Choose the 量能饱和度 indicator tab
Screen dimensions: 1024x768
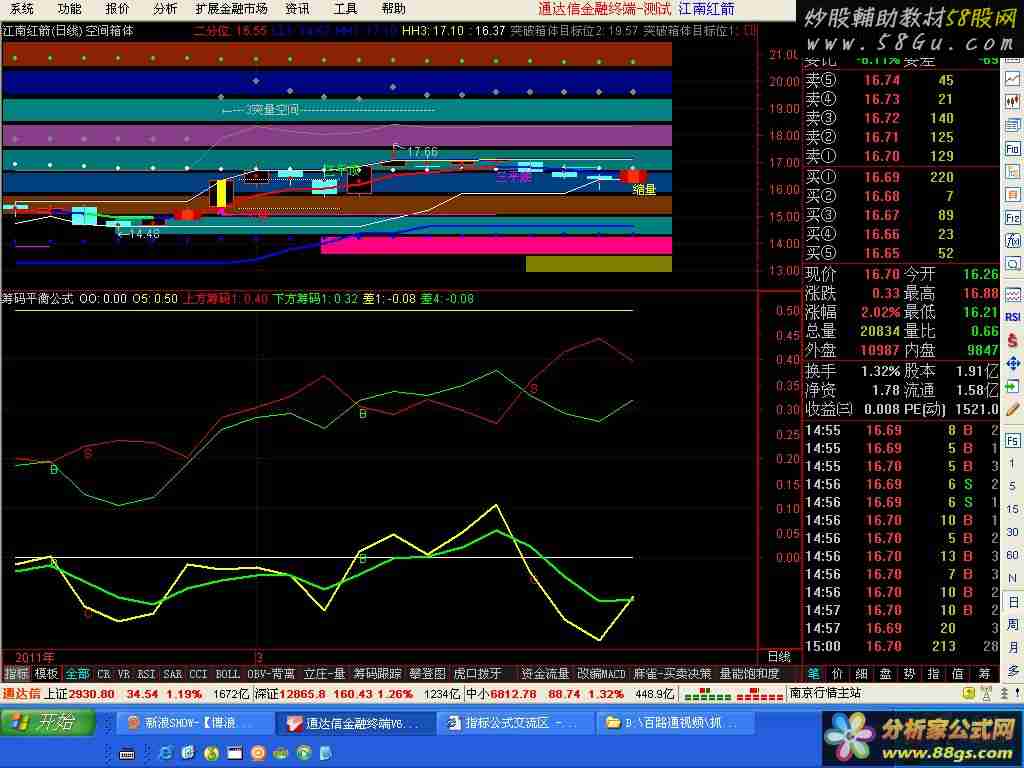pyautogui.click(x=749, y=673)
